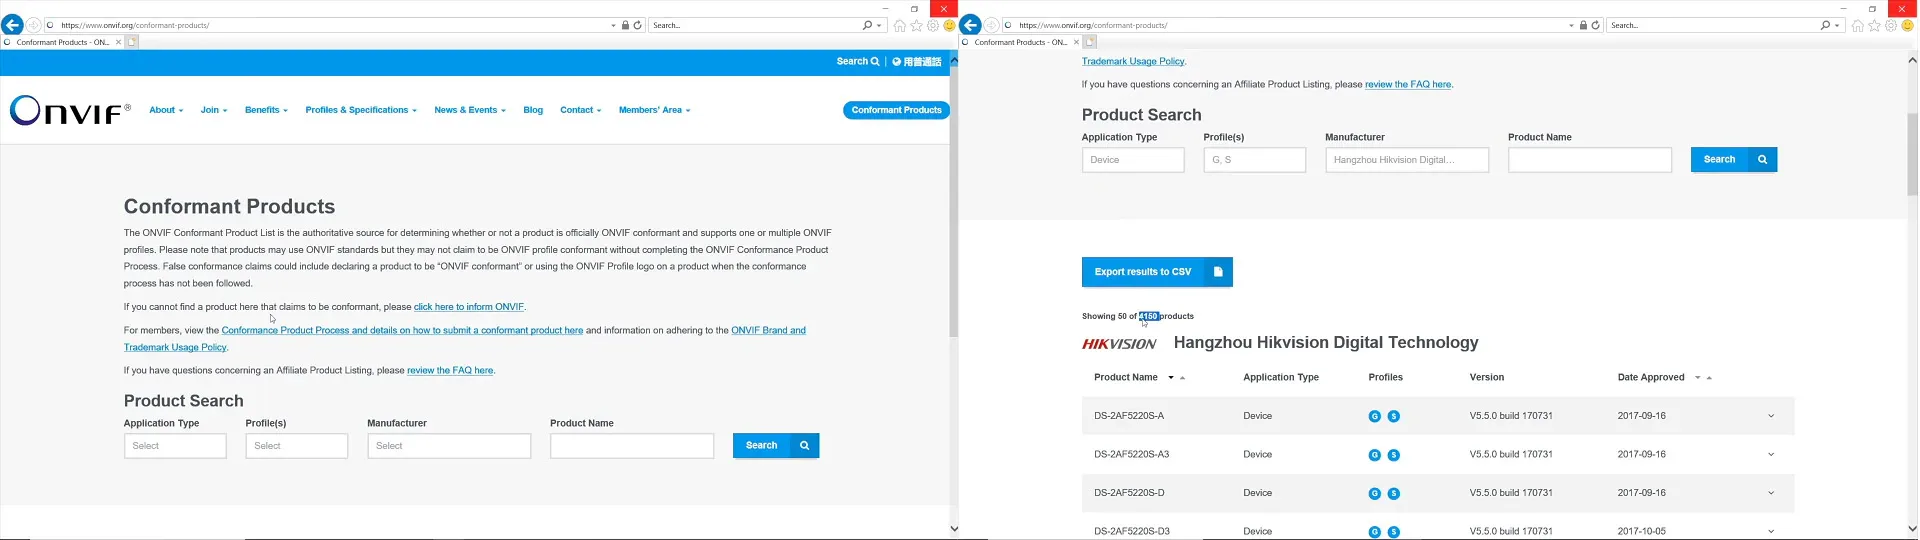Open Trademark Usage Policy link in right window
The image size is (1920, 540).
(1133, 61)
